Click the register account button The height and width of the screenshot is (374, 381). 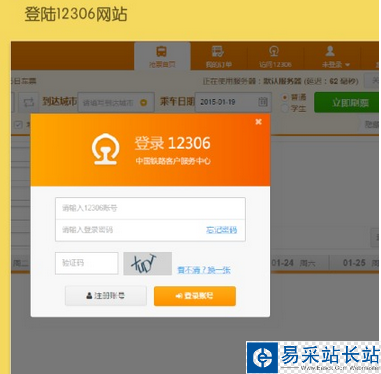point(106,296)
